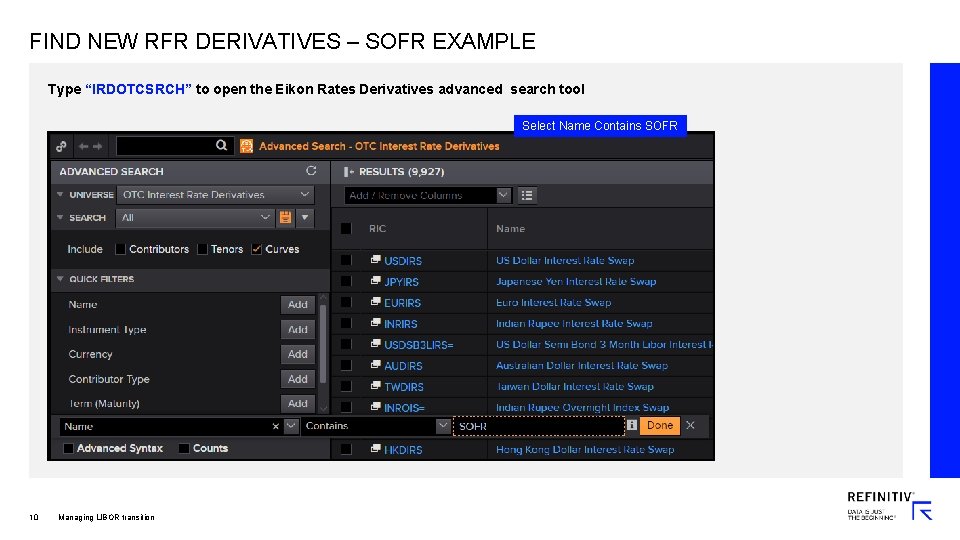Image resolution: width=960 pixels, height=540 pixels.
Task: Click the magnifier search icon
Action: tap(222, 145)
